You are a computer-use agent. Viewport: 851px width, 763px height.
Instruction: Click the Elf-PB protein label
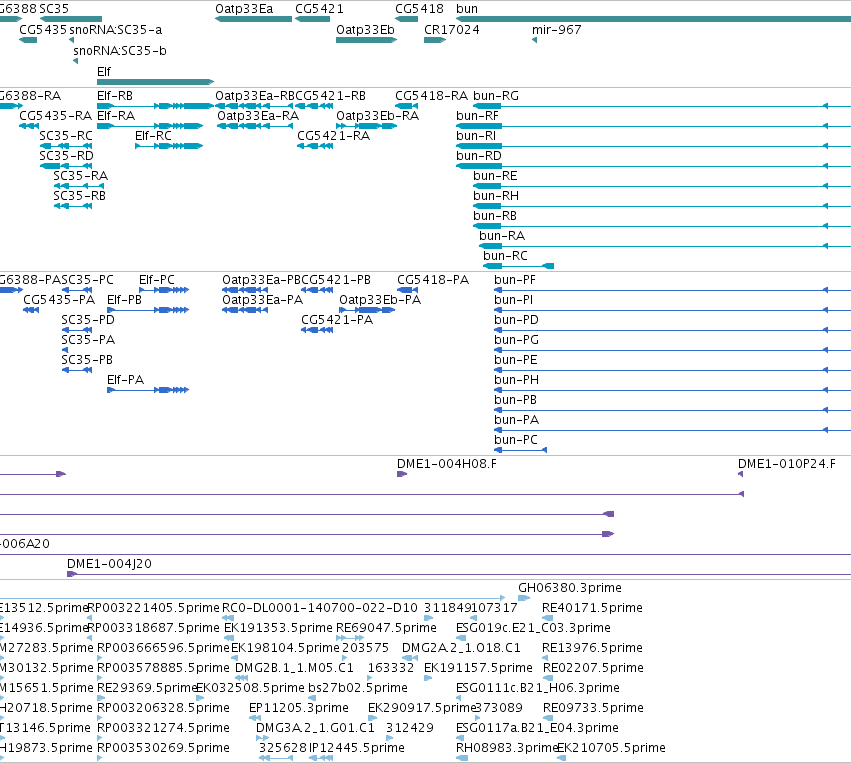[124, 300]
